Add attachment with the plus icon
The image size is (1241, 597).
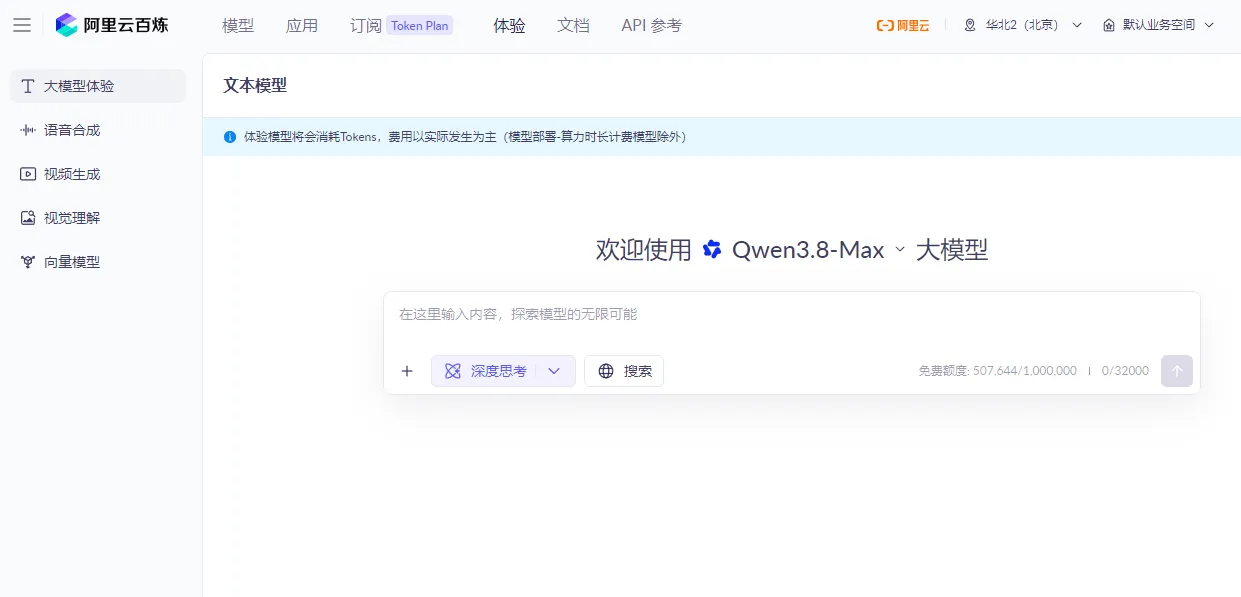click(x=407, y=371)
